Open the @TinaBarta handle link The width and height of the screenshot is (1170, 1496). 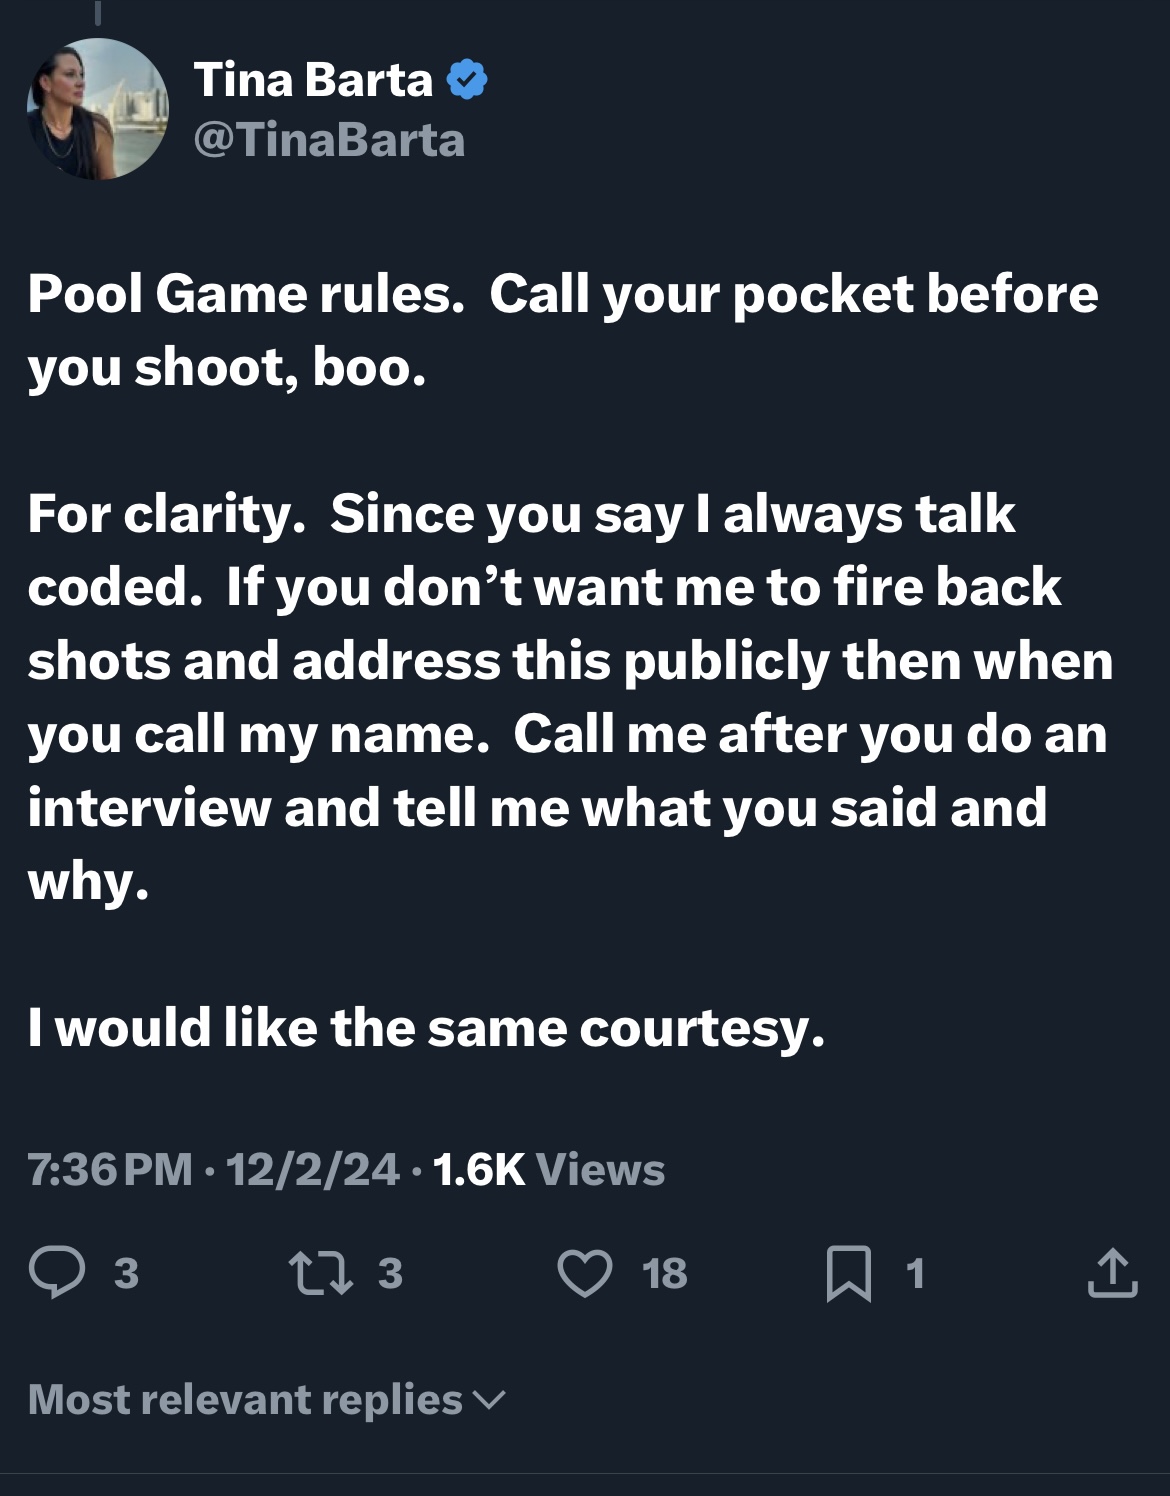[329, 140]
